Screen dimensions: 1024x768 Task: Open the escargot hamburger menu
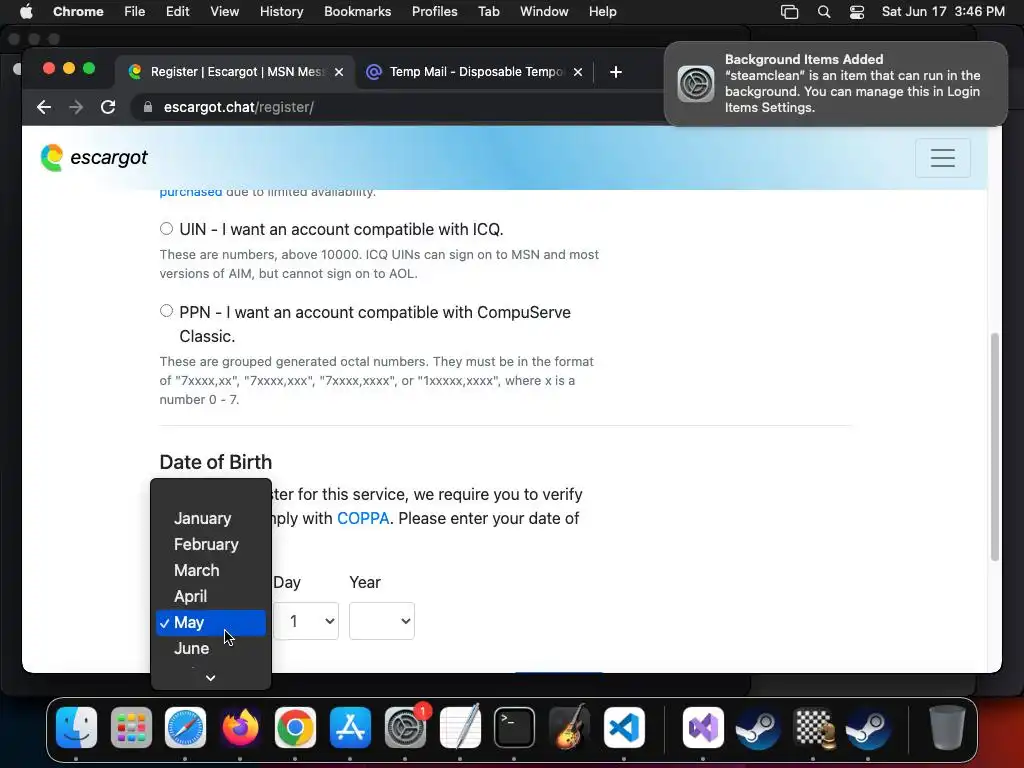point(942,157)
